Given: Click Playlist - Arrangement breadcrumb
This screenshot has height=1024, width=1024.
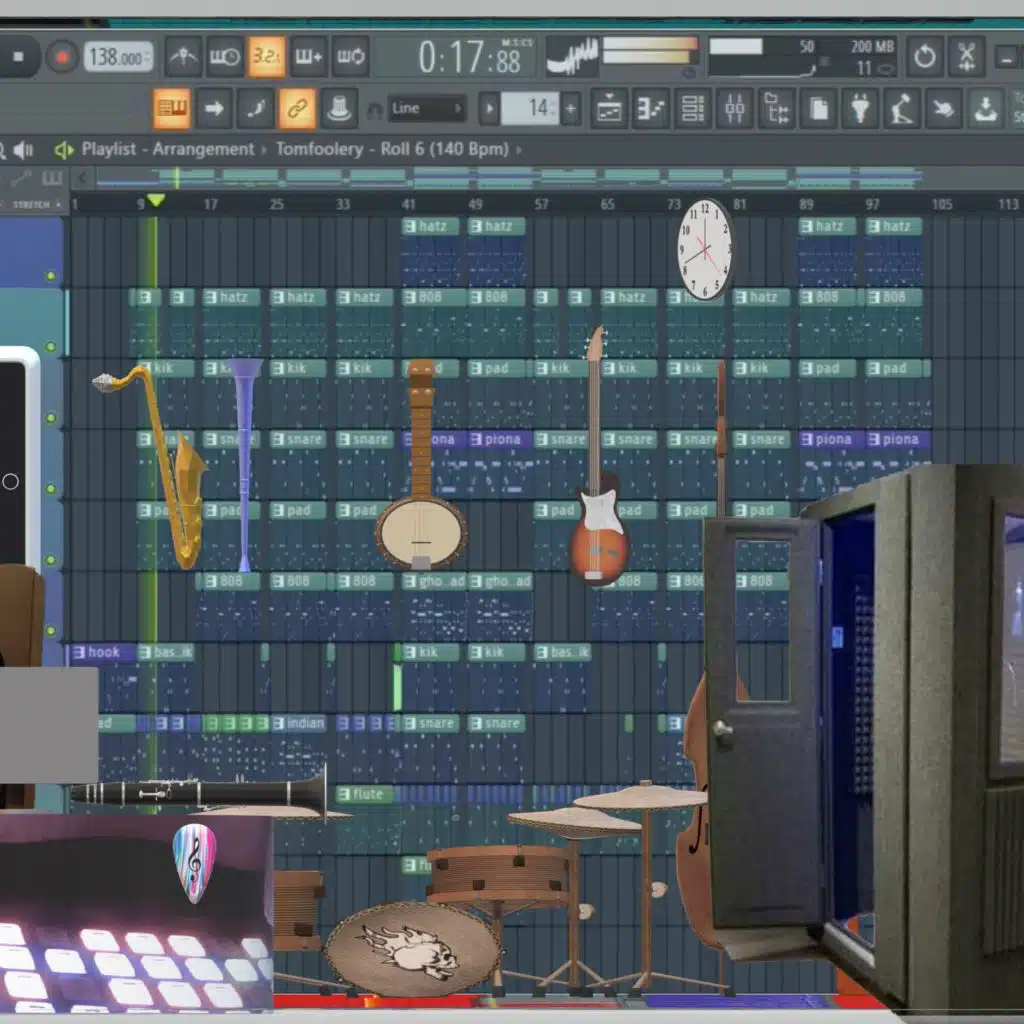Looking at the screenshot, I should tap(167, 150).
